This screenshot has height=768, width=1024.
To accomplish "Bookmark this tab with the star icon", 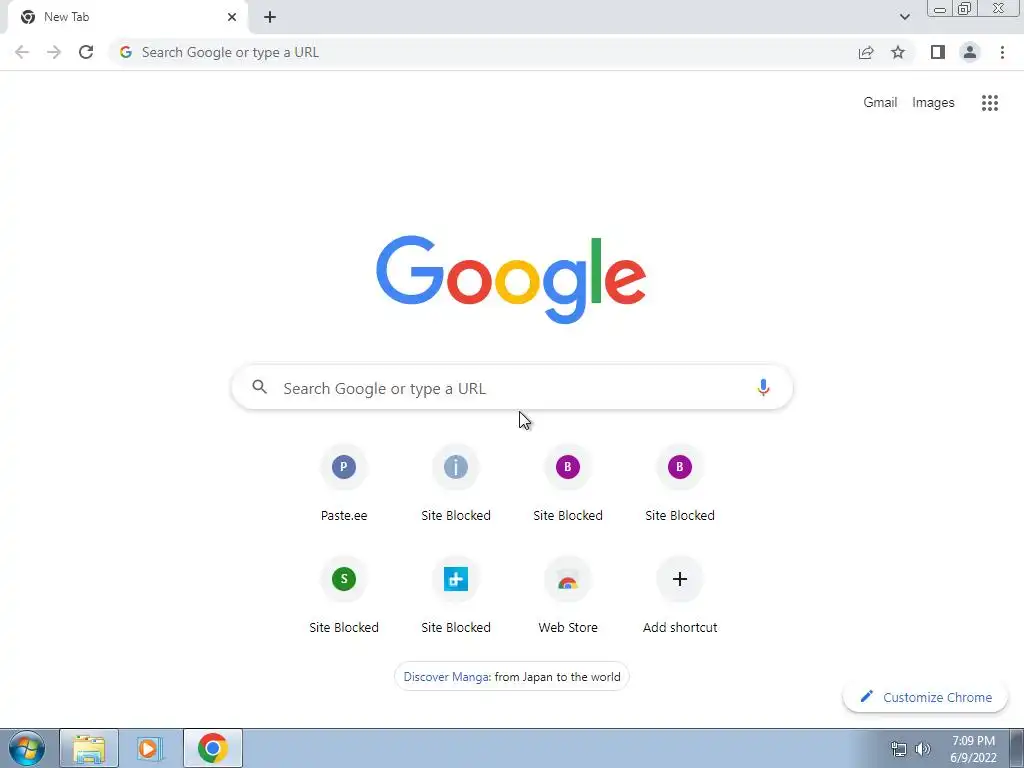I will (898, 52).
